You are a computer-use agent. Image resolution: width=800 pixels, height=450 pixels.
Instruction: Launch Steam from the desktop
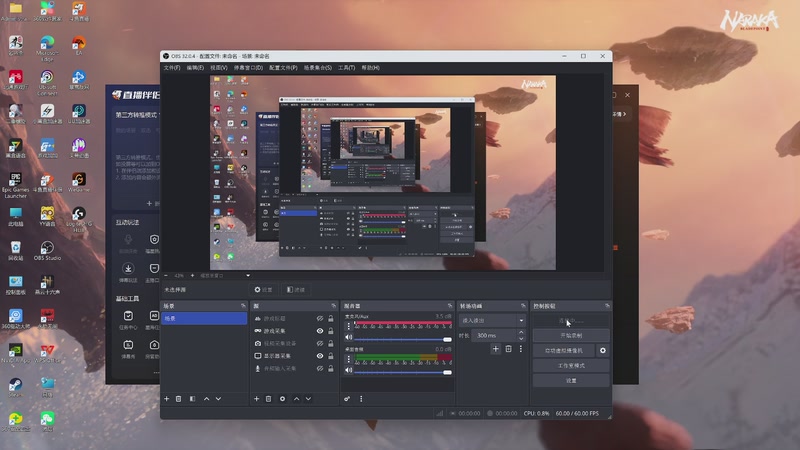pos(15,387)
